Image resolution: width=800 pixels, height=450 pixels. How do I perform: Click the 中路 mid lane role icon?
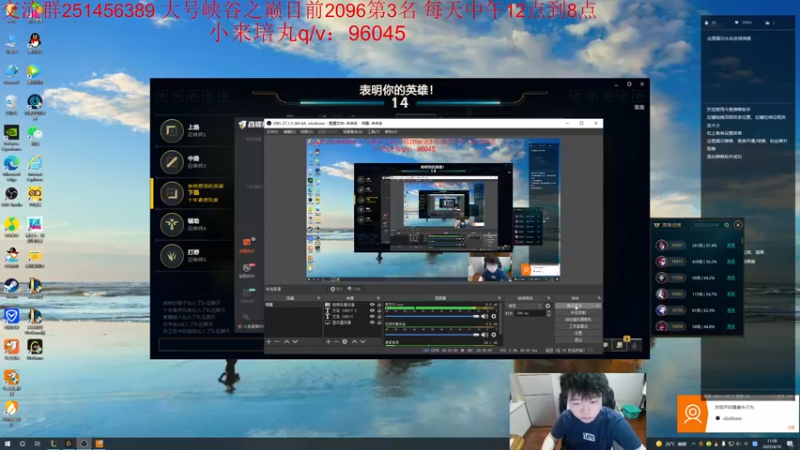coord(171,162)
